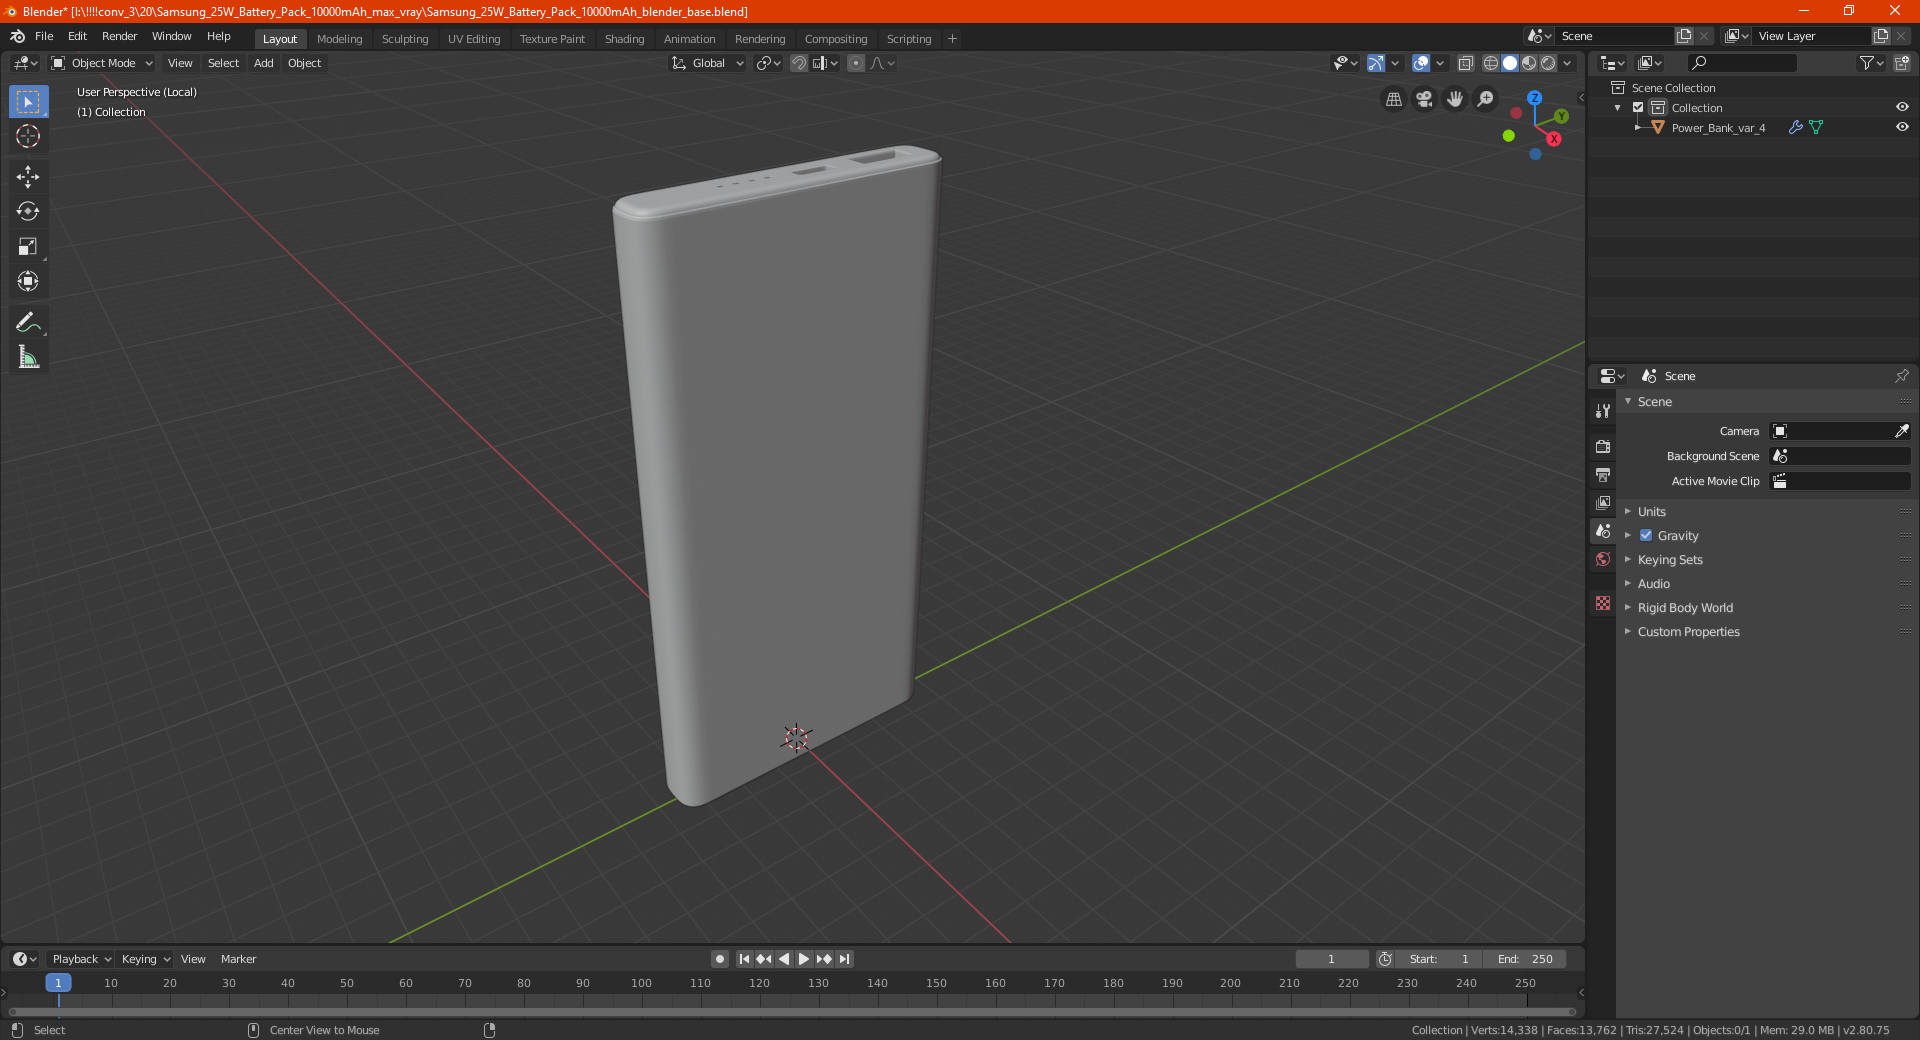1920x1040 pixels.
Task: Open the View Layer properties tab
Action: (x=1603, y=502)
